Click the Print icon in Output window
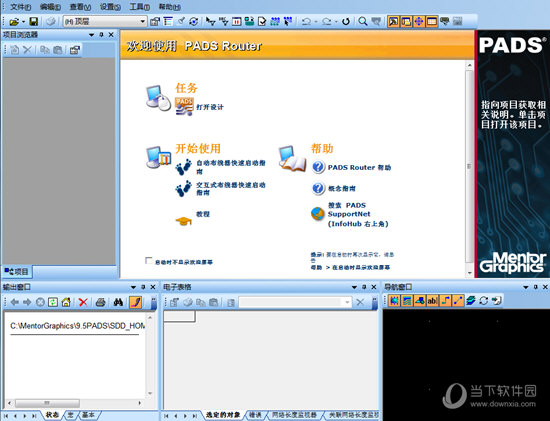Screen dimensions: 550x421 (101, 302)
